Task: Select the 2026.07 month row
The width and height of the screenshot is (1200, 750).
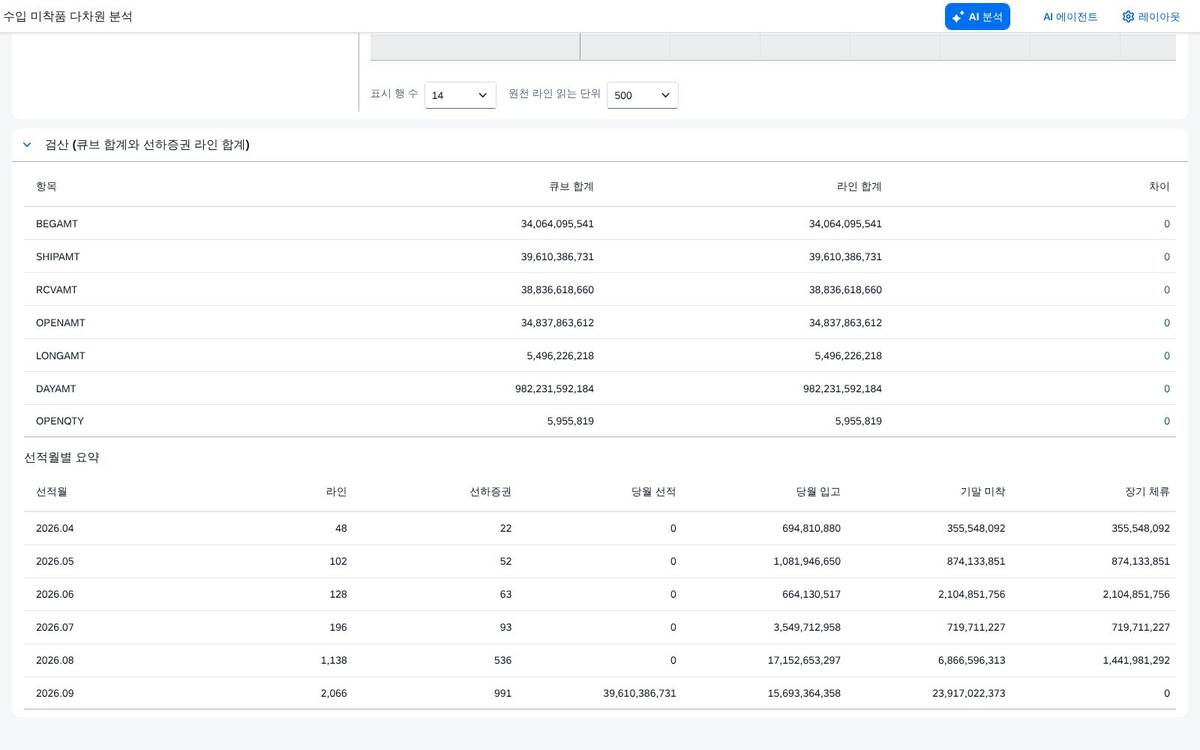Action: (x=600, y=627)
